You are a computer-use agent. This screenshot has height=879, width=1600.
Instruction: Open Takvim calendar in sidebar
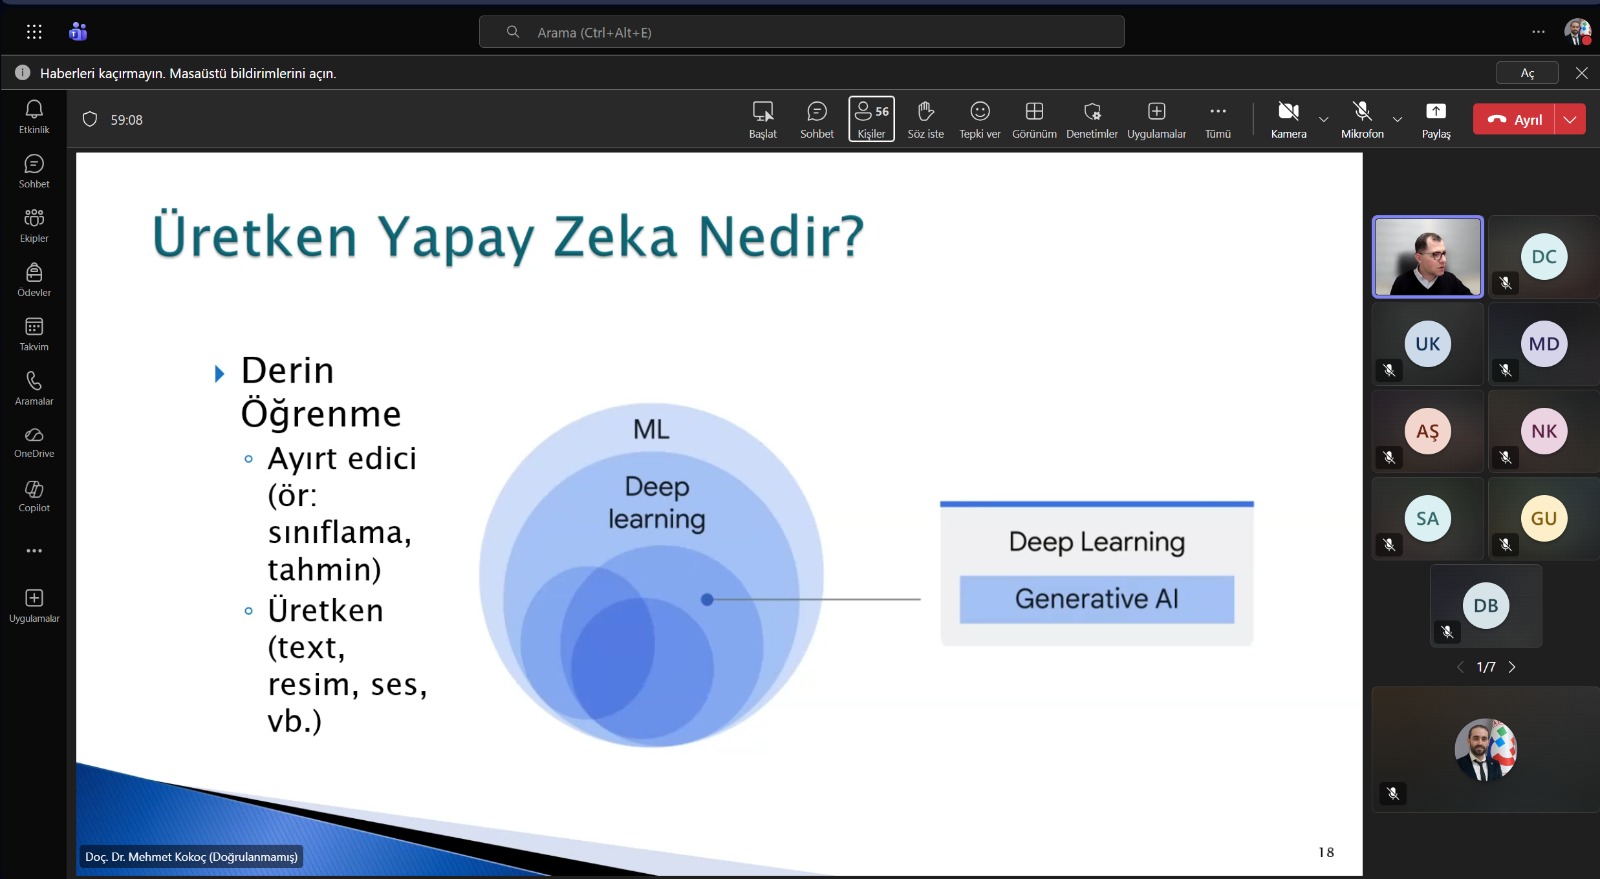point(34,334)
